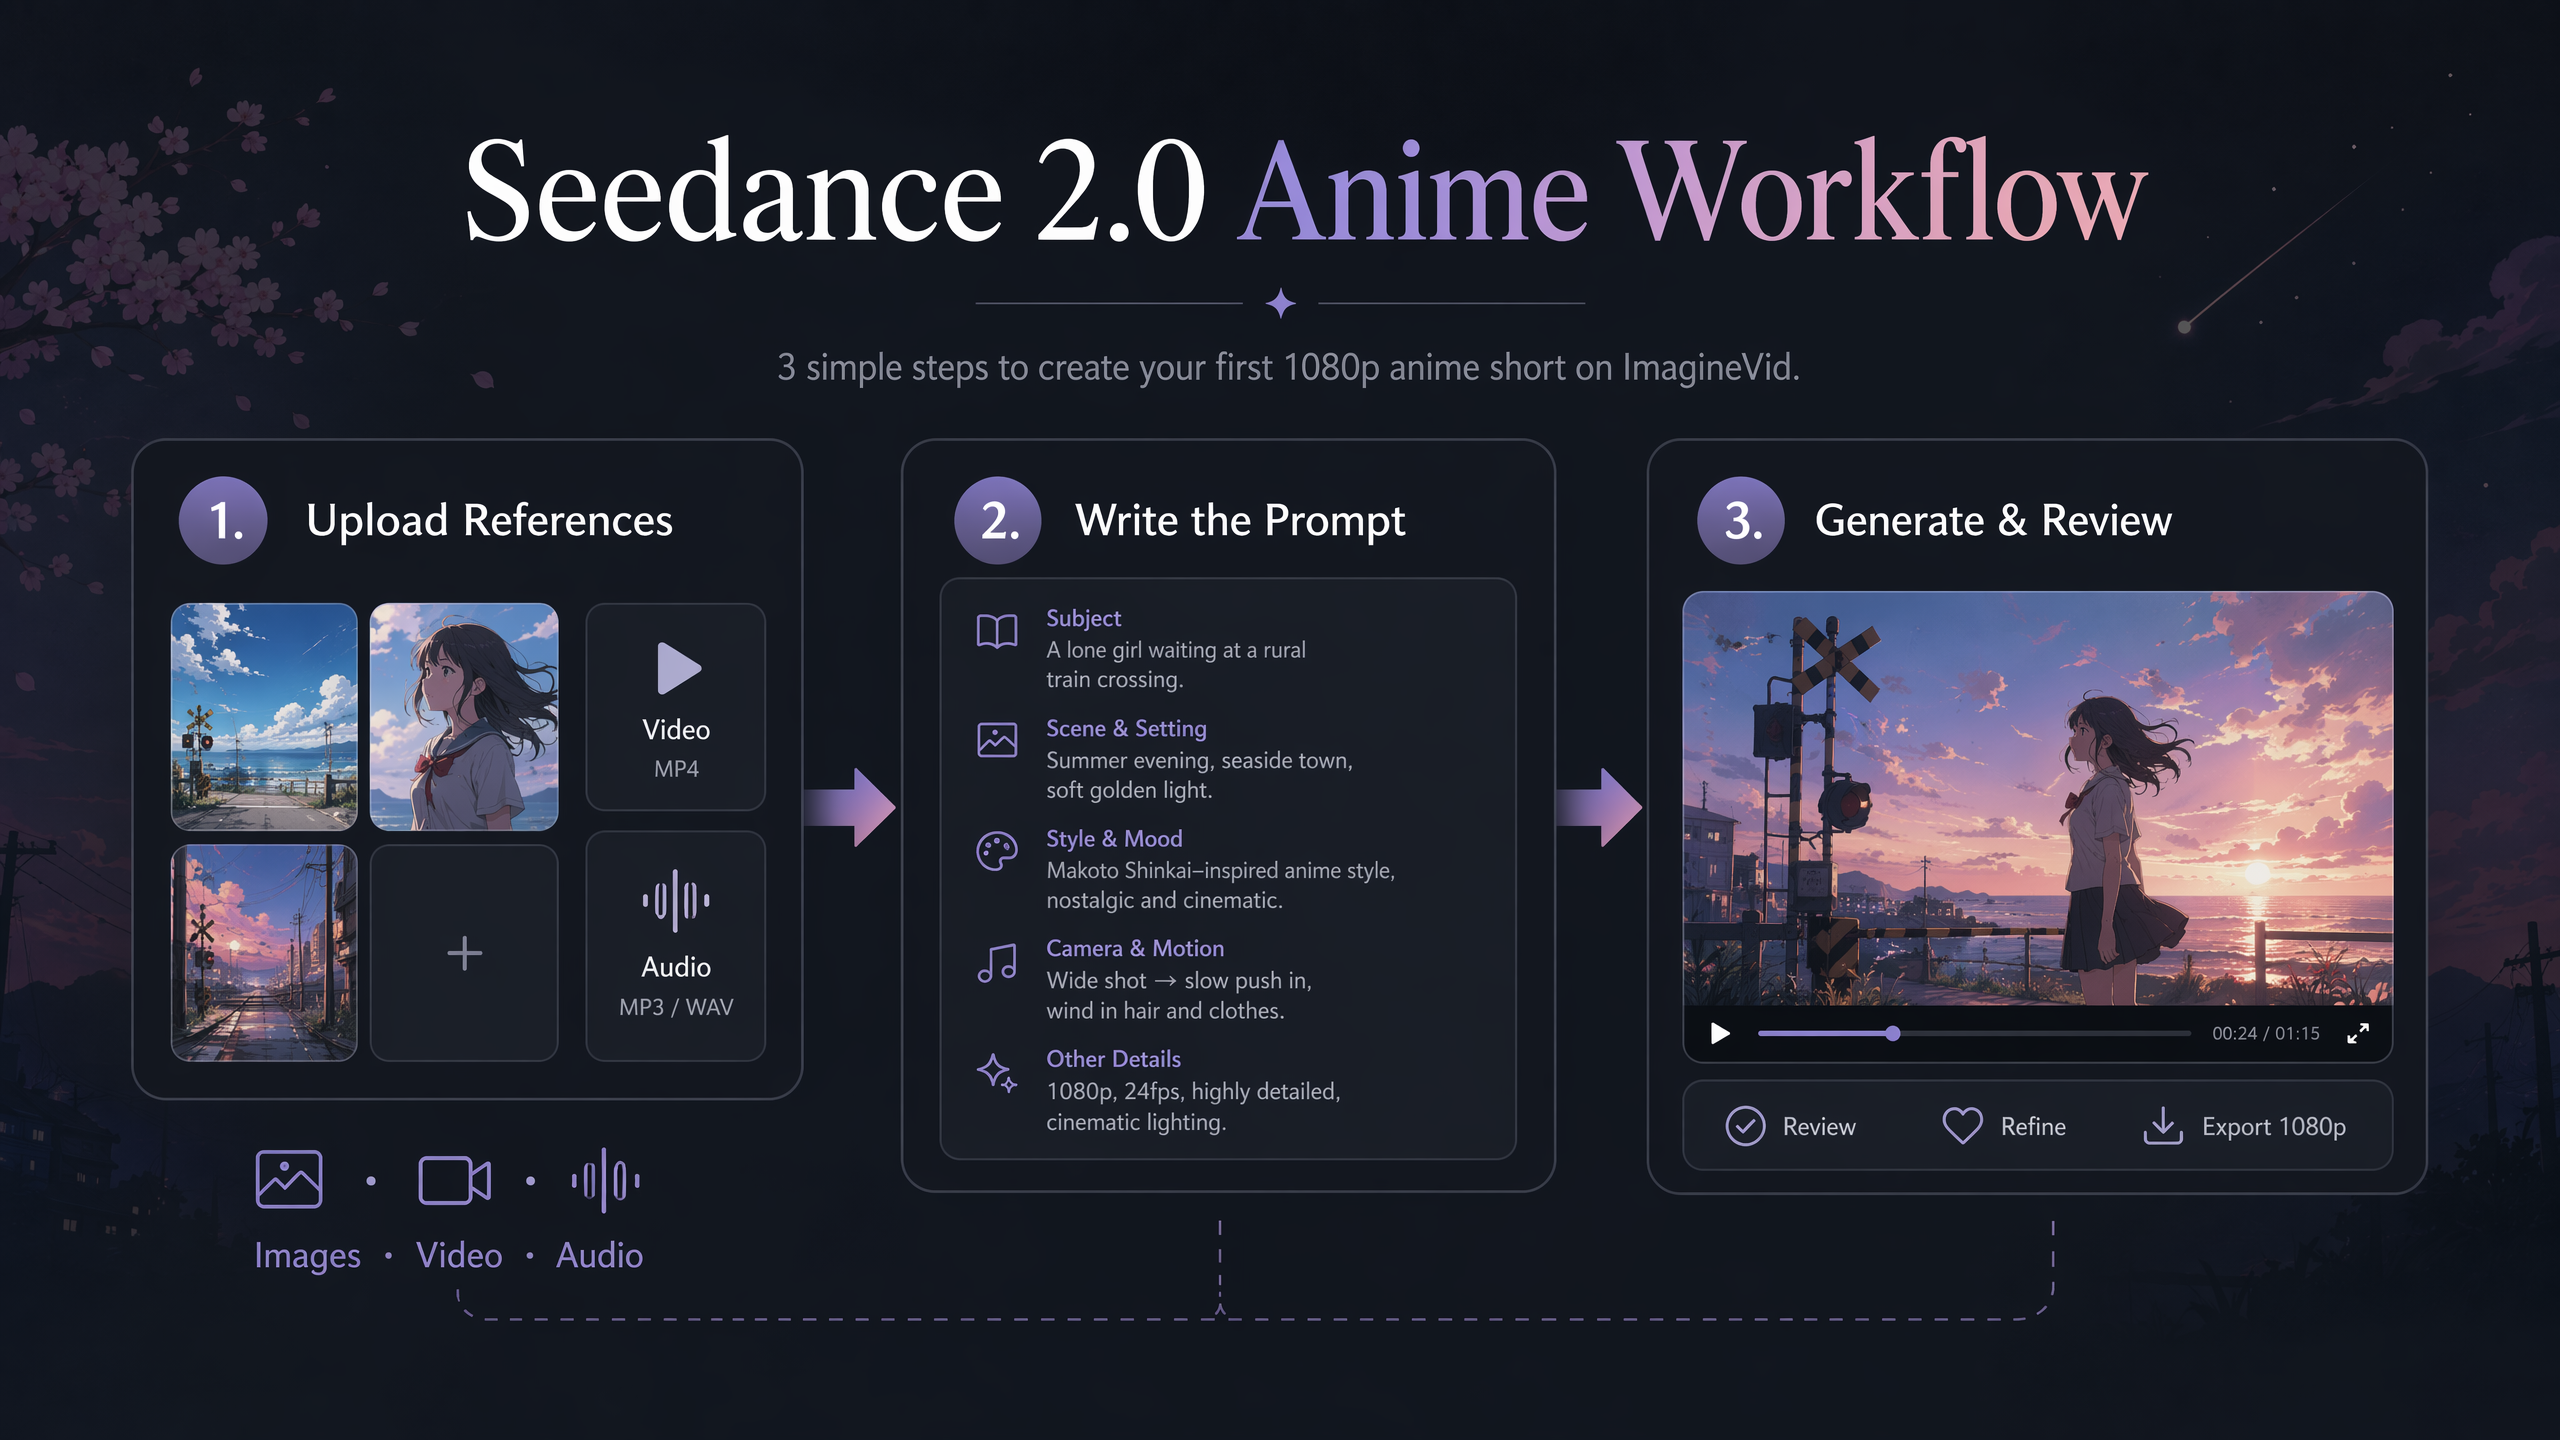This screenshot has height=1440, width=2560.
Task: Click the Review checkmark button
Action: tap(1791, 1126)
